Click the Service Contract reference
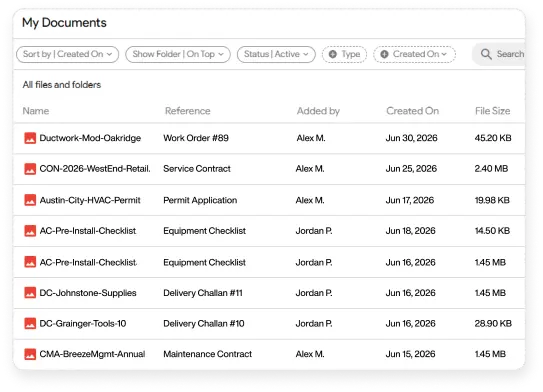Viewport: 543px width, 392px height. (x=197, y=169)
